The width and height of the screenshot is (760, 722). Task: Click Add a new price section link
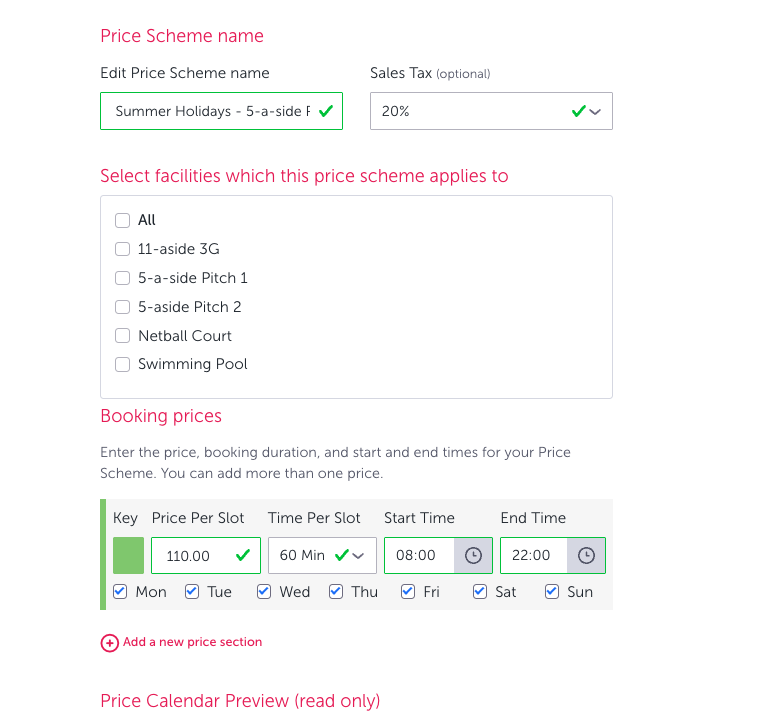click(192, 642)
